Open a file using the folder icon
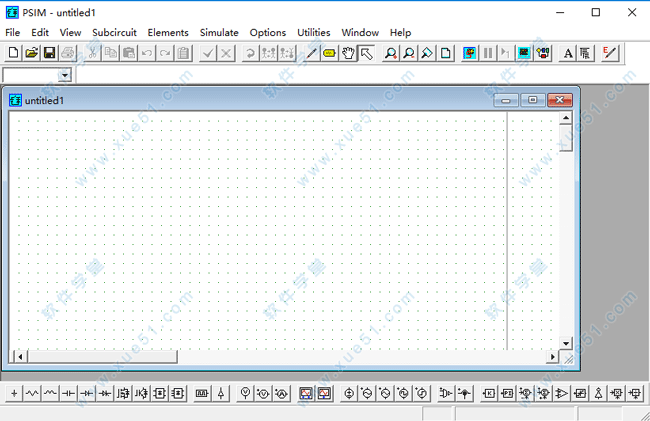This screenshot has height=421, width=650. point(32,53)
